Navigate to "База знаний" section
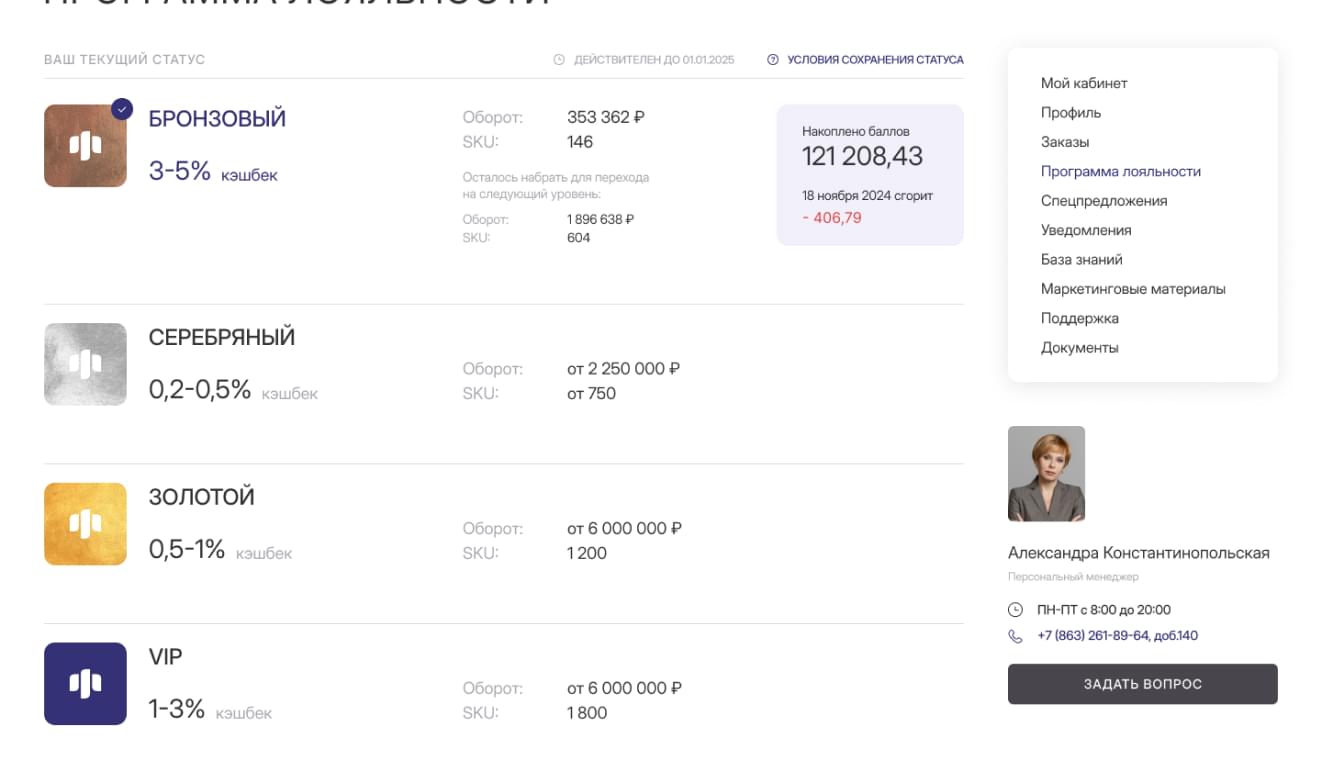 tap(1082, 260)
